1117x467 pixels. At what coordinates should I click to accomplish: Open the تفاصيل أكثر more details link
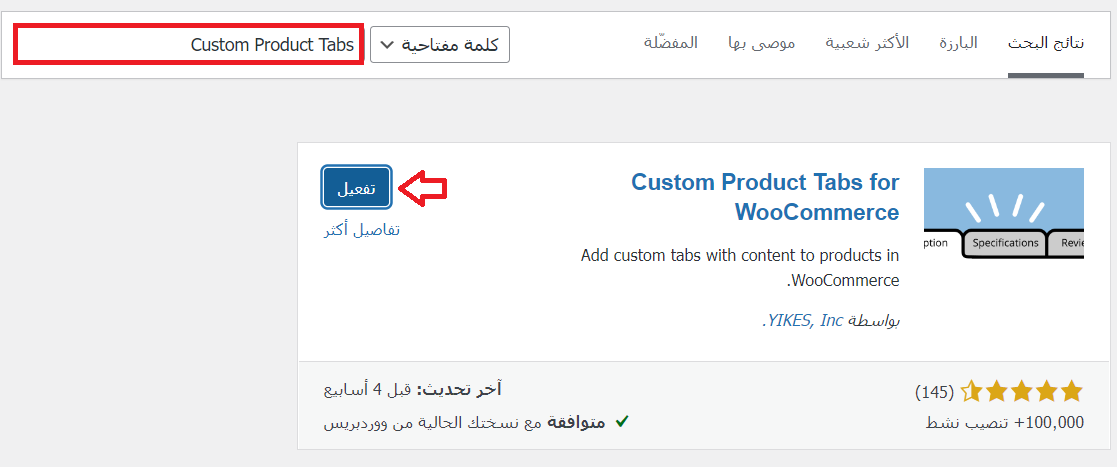[x=361, y=229]
